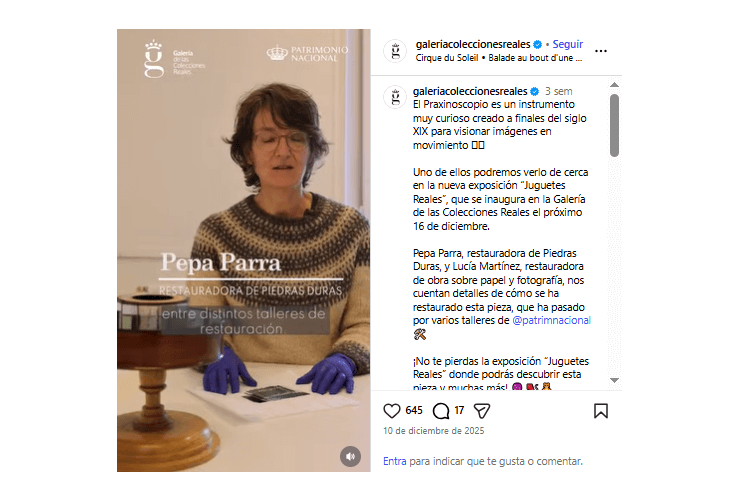The height and width of the screenshot is (500, 750).
Task: Follow the account via Seguir
Action: [x=568, y=44]
